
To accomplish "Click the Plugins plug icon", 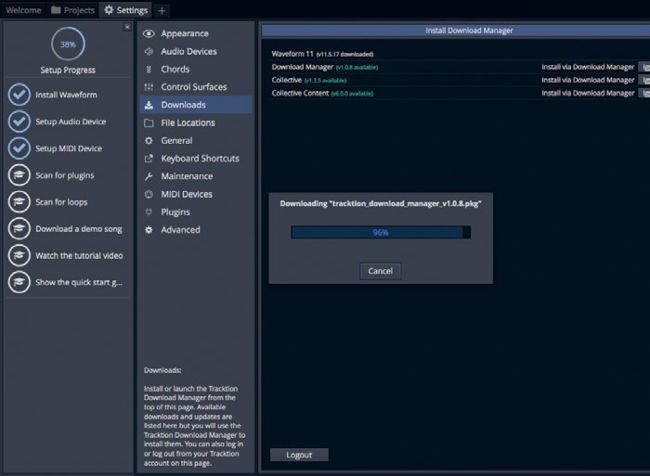I will (149, 212).
